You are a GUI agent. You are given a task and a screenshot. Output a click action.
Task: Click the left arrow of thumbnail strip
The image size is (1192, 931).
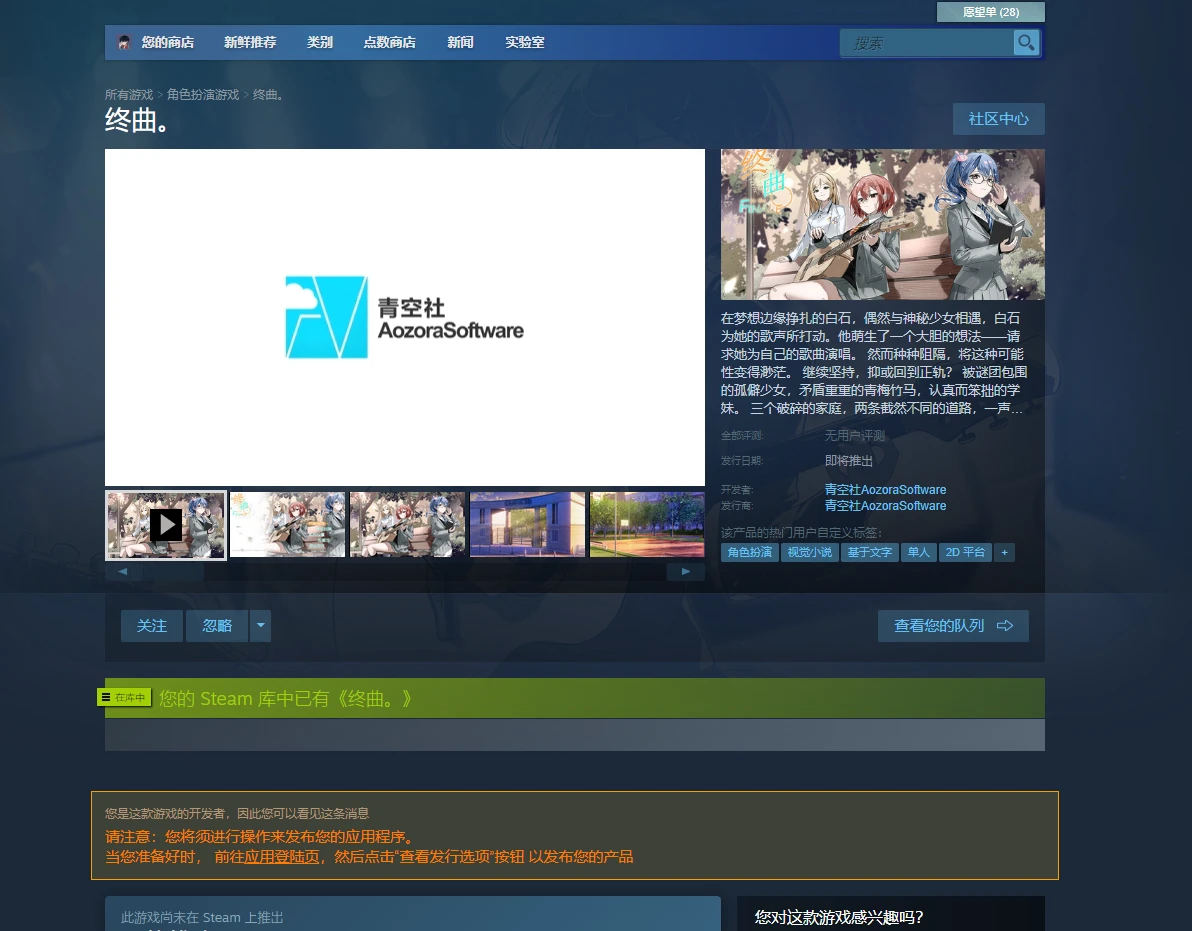click(x=123, y=572)
